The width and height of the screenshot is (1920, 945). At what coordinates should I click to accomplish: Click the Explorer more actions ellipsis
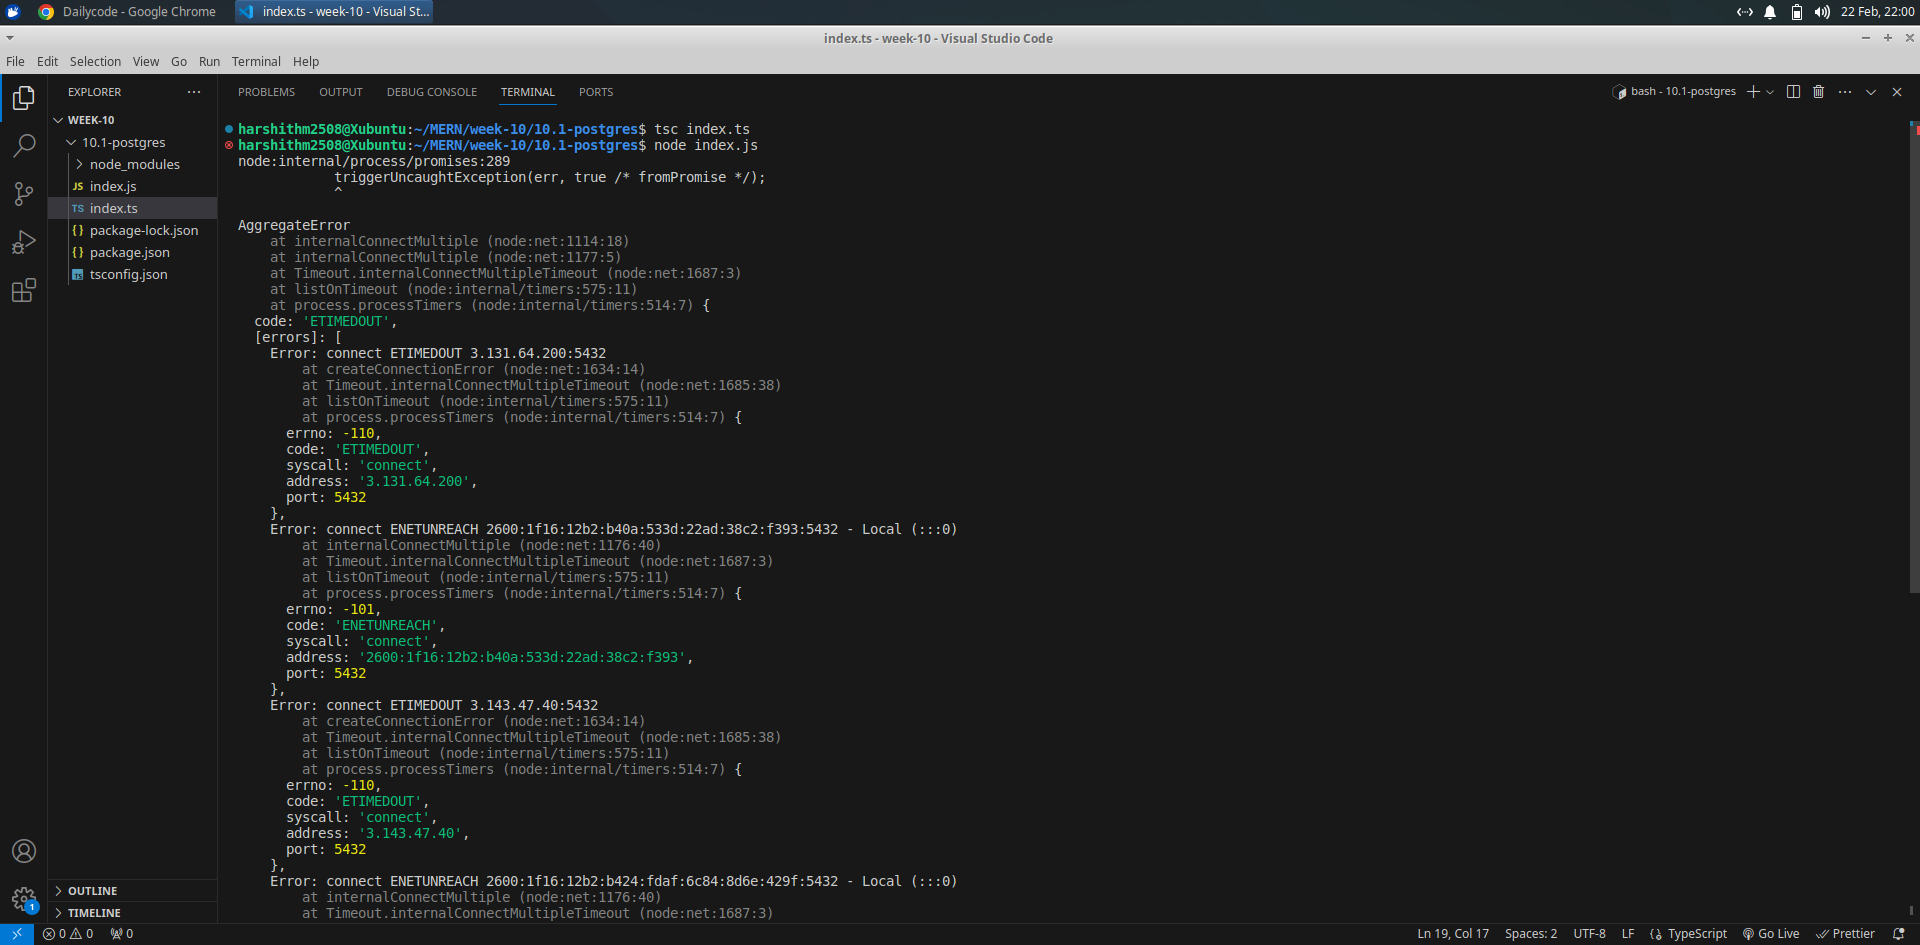click(x=194, y=92)
